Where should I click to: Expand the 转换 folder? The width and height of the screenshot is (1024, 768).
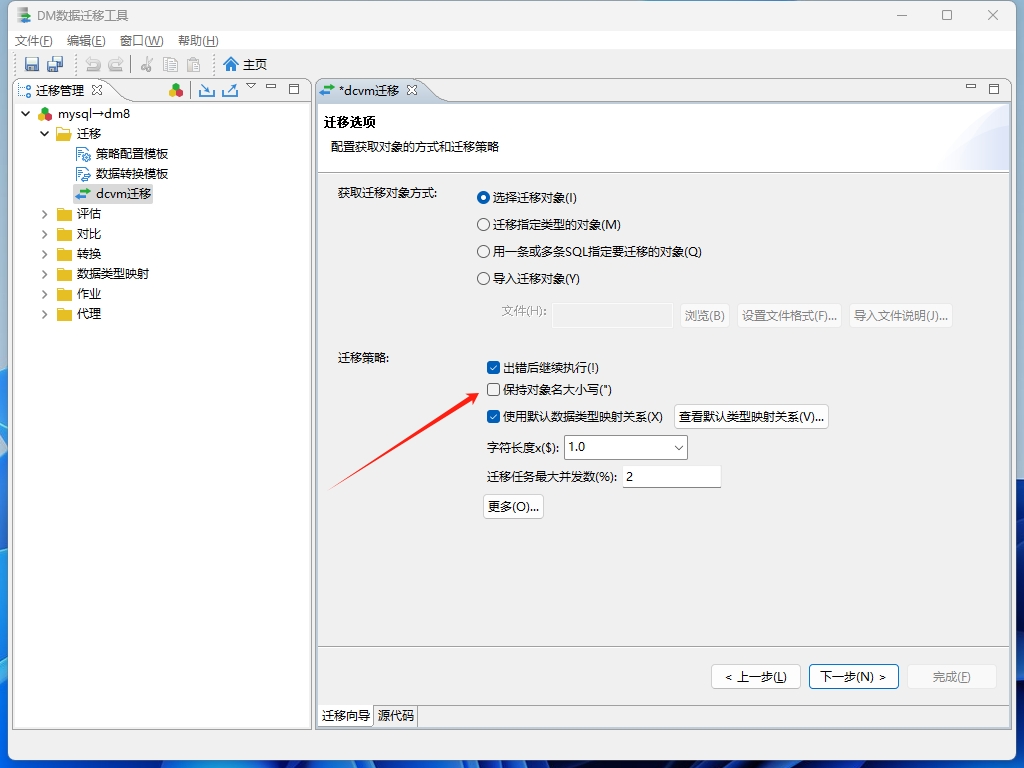44,254
